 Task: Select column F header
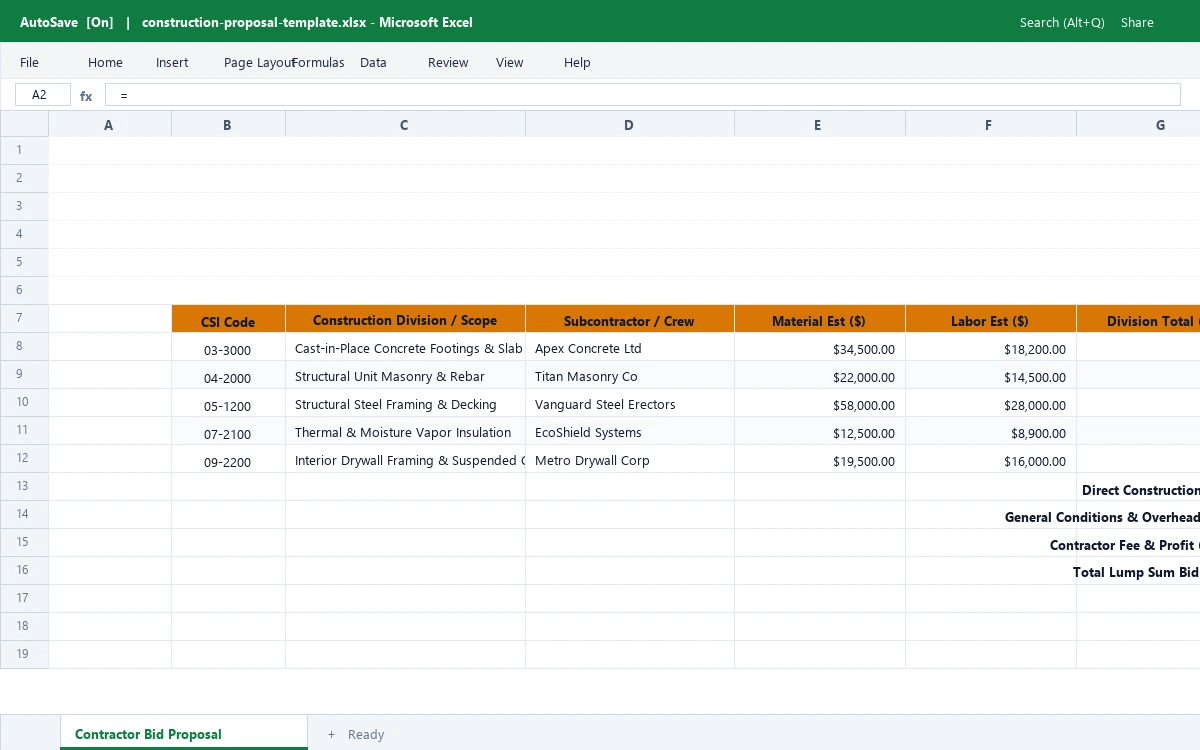tap(991, 124)
